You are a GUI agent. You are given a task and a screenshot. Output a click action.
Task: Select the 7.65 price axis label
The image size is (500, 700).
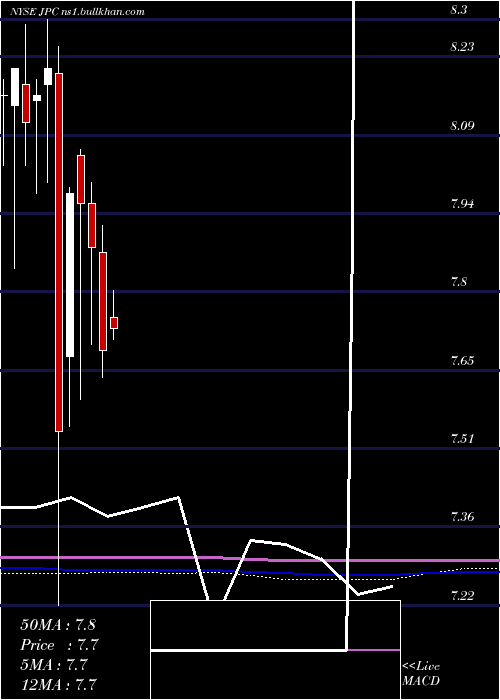coord(462,360)
